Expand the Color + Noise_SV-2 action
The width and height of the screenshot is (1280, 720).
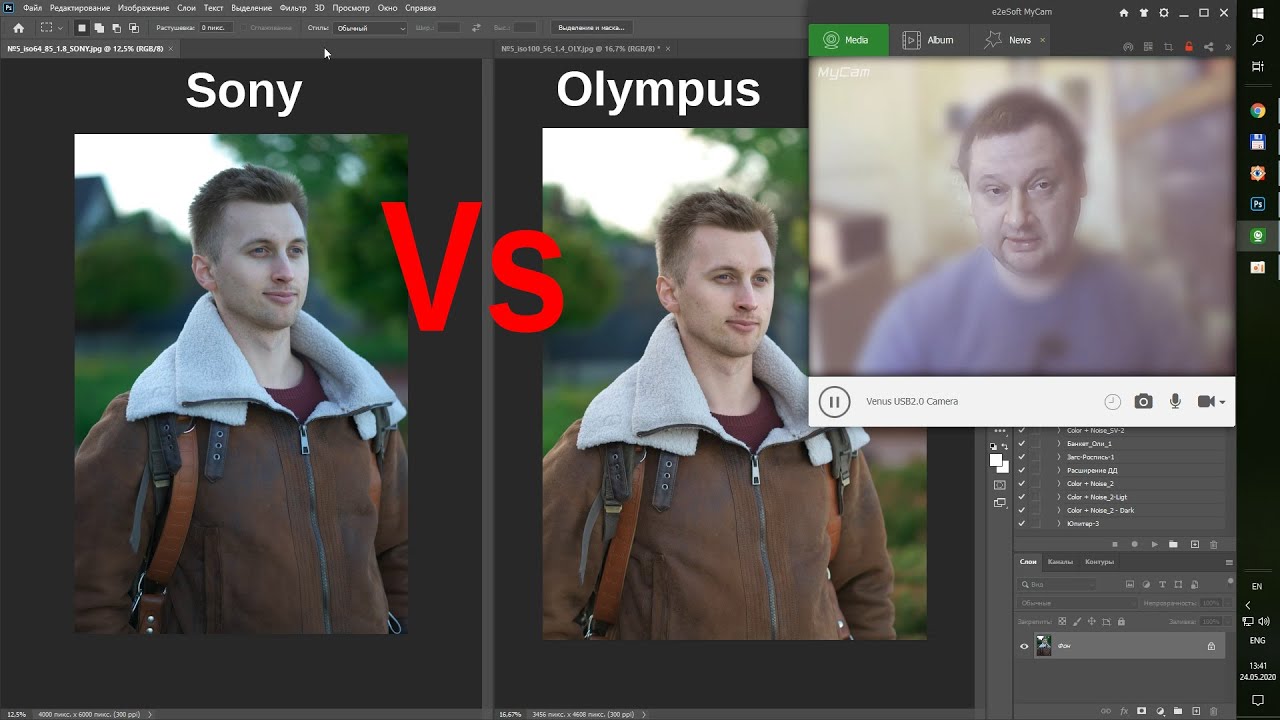click(x=1059, y=430)
